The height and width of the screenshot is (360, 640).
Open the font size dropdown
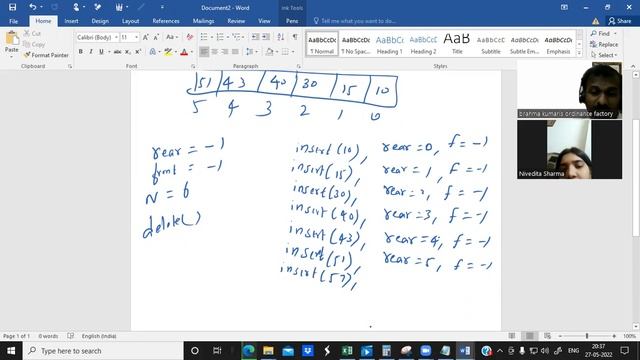[x=136, y=37]
